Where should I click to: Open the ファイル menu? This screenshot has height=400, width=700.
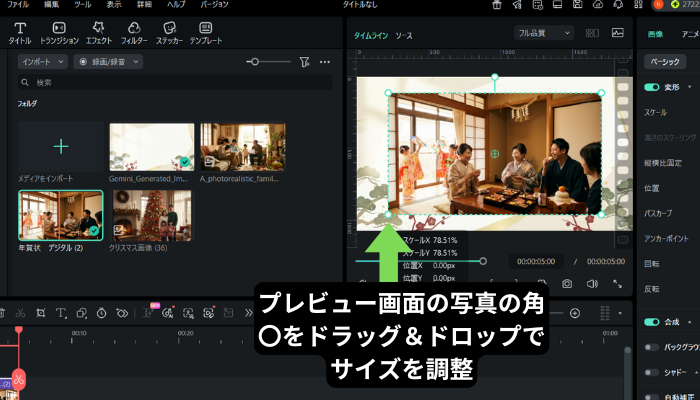(18, 4)
